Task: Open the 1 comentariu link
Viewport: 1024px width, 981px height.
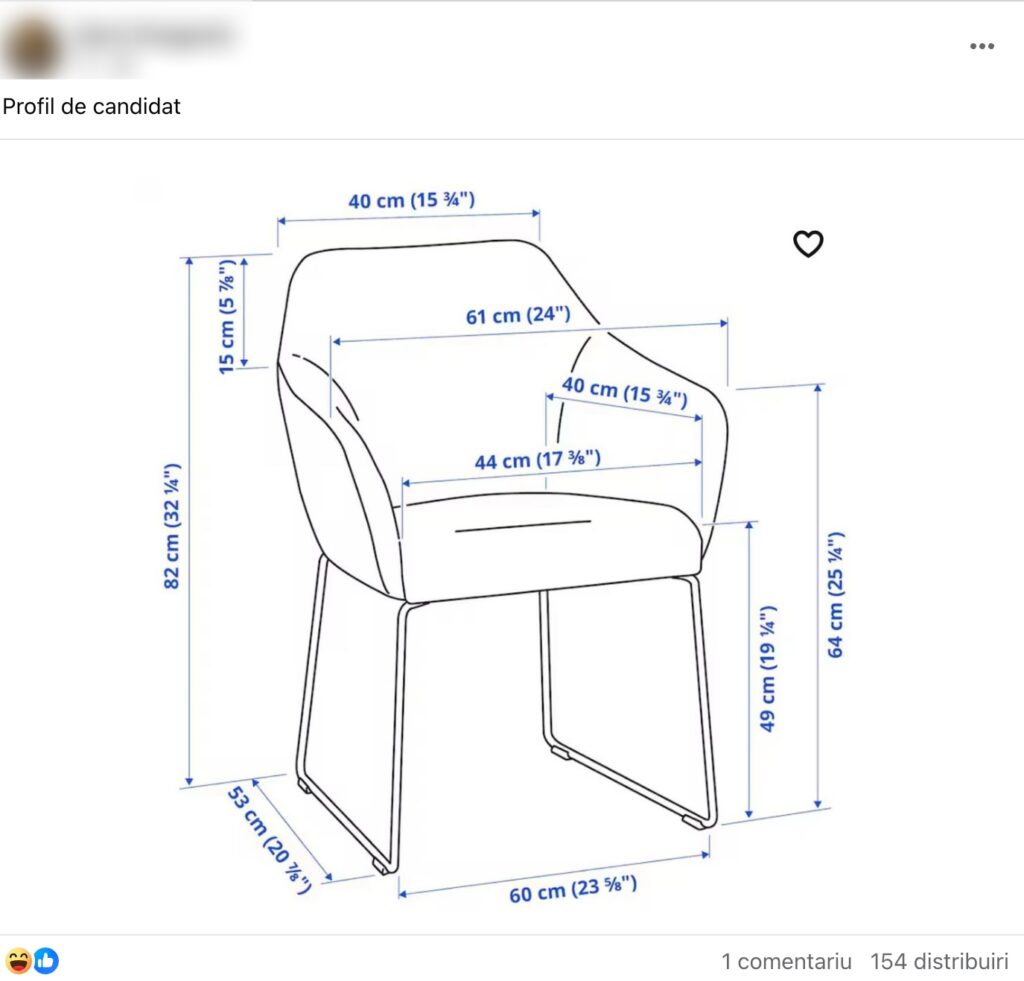Action: pyautogui.click(x=786, y=961)
